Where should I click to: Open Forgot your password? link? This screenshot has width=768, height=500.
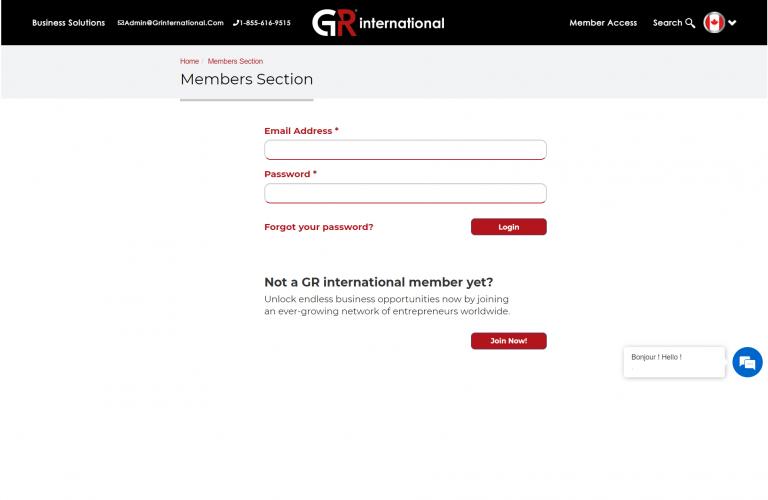[318, 227]
